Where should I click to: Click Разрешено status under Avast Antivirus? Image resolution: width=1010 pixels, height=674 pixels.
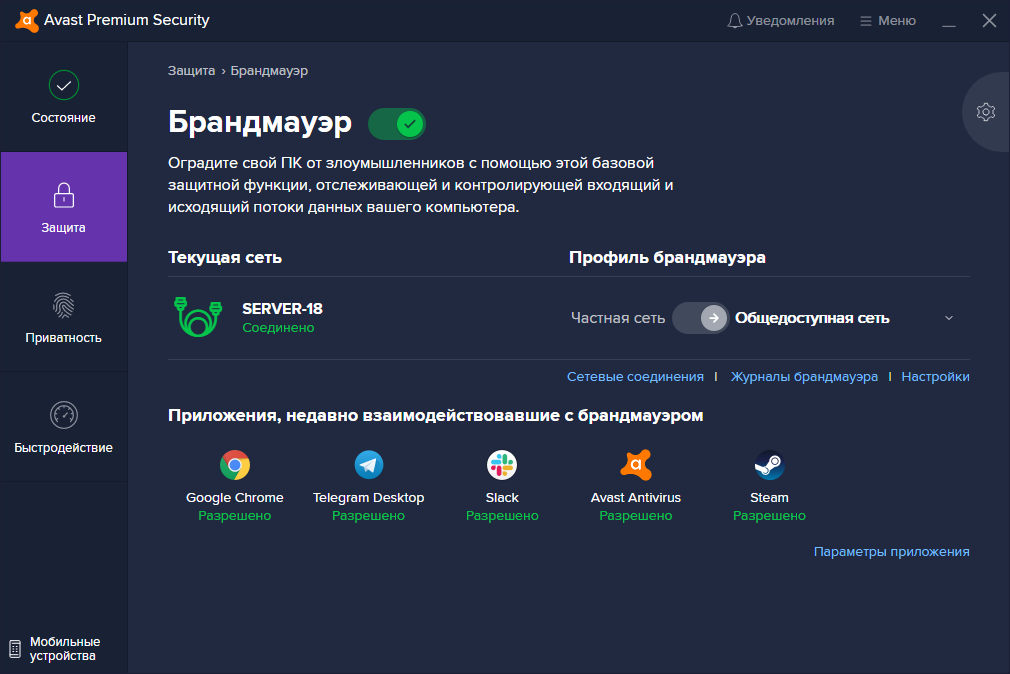tap(636, 515)
